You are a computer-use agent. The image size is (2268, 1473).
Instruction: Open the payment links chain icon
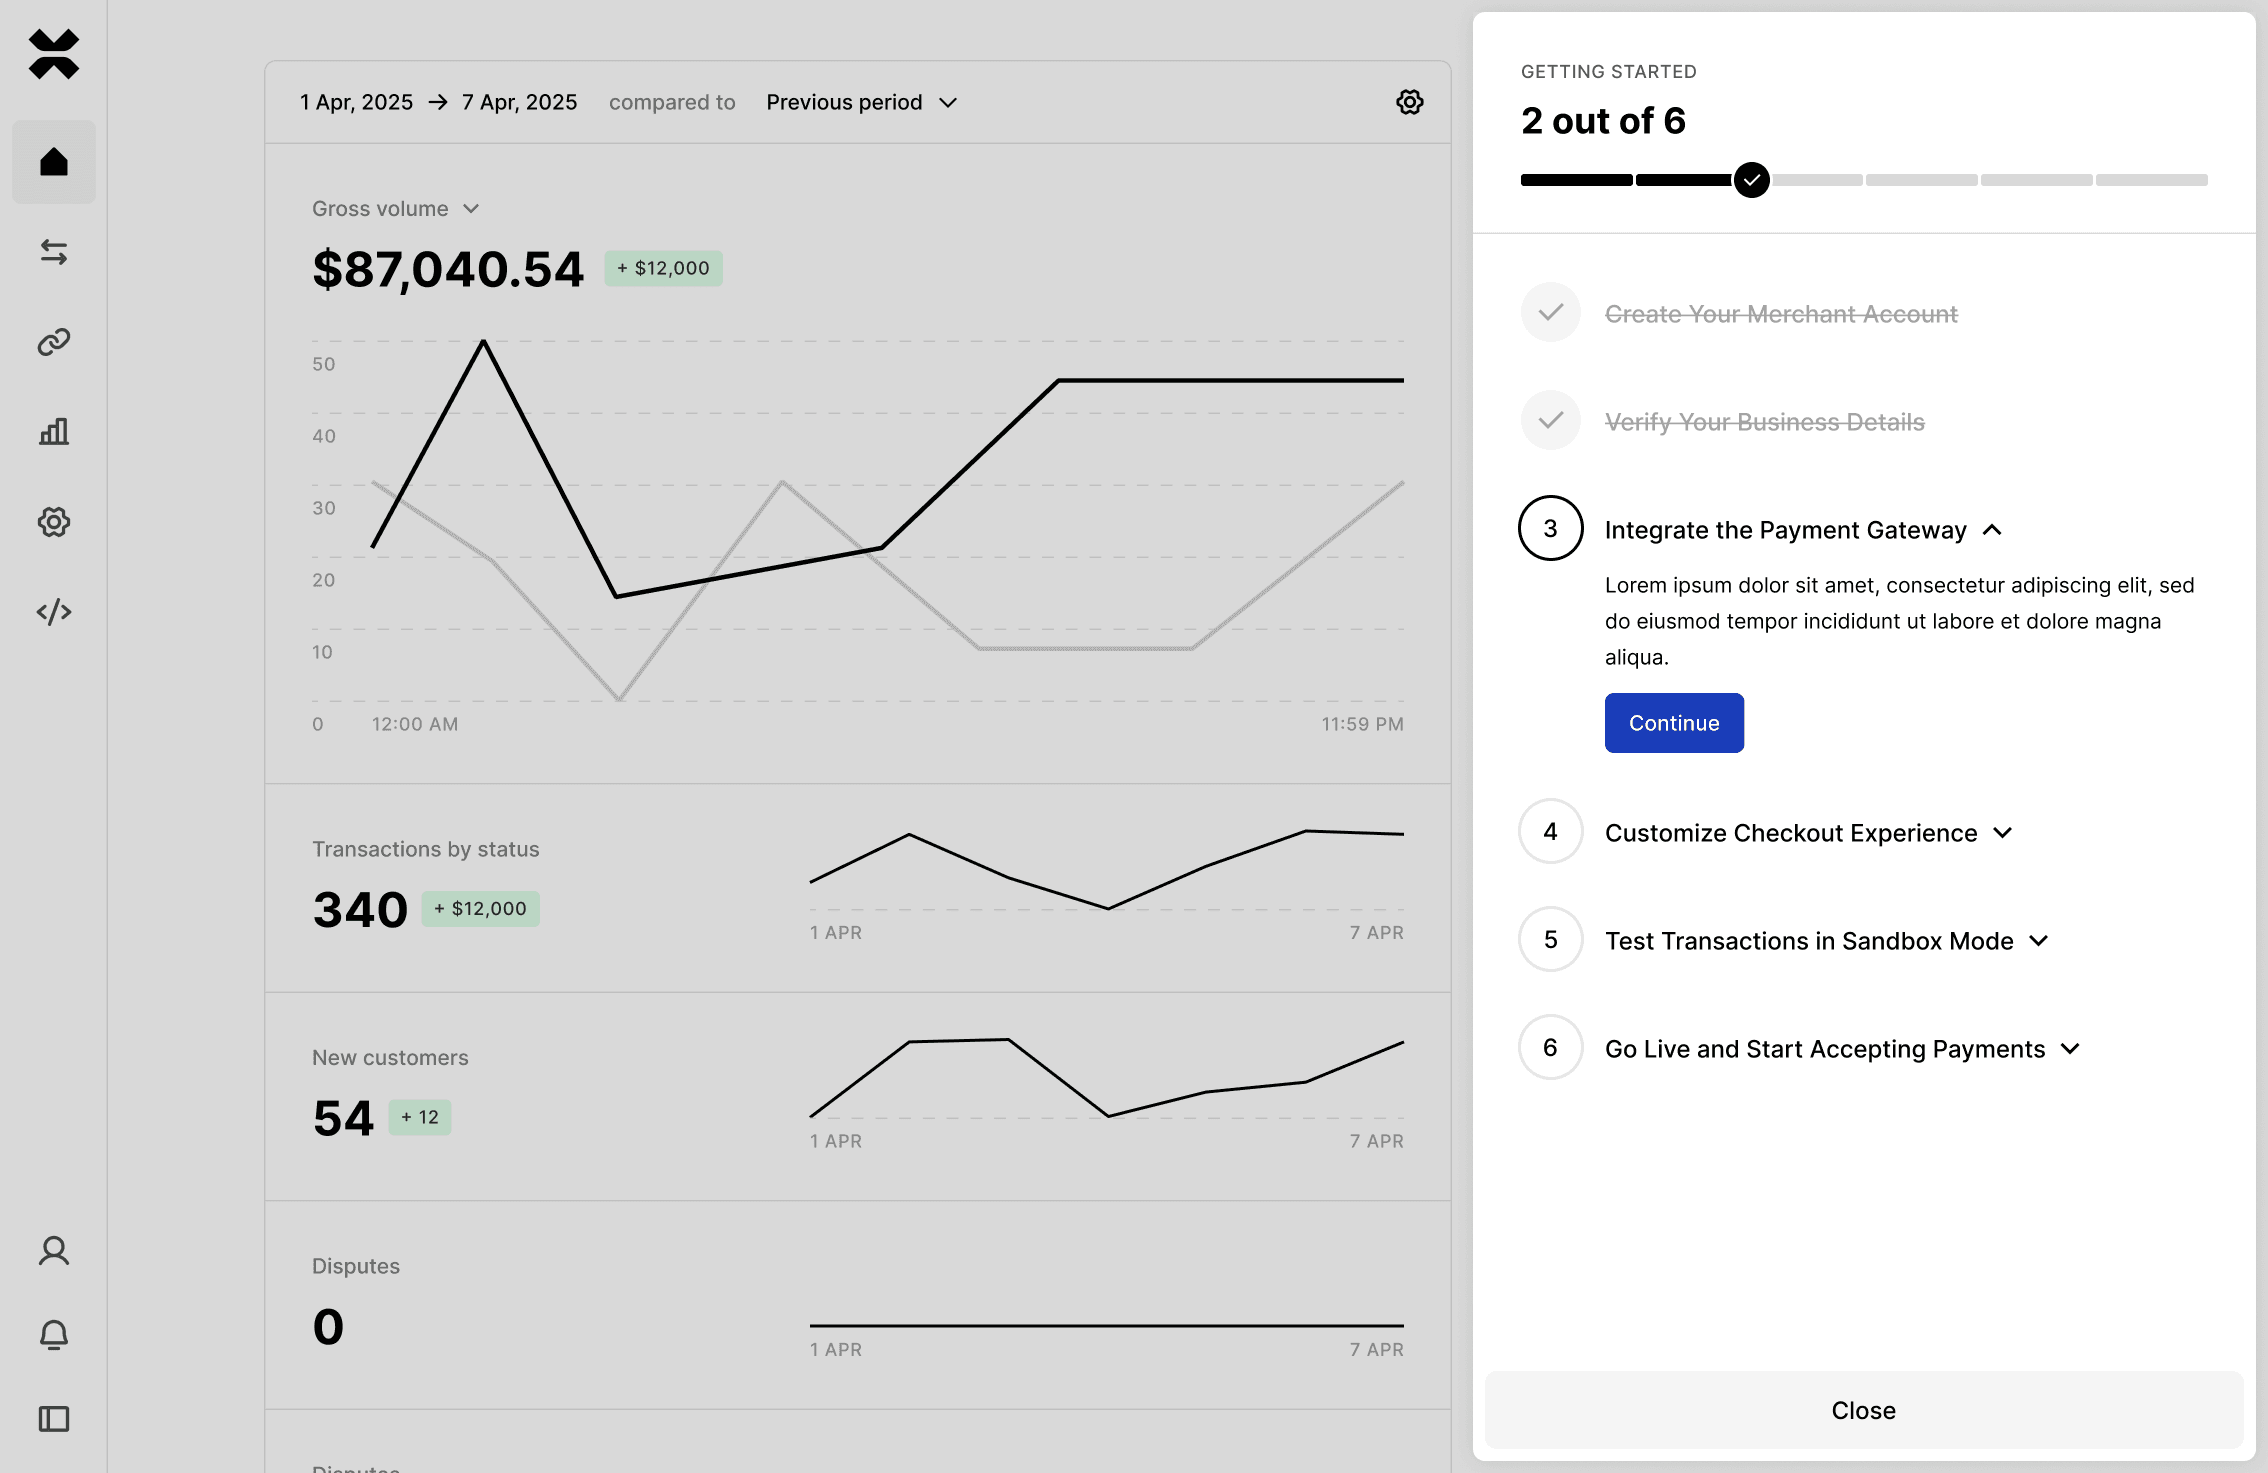coord(54,342)
